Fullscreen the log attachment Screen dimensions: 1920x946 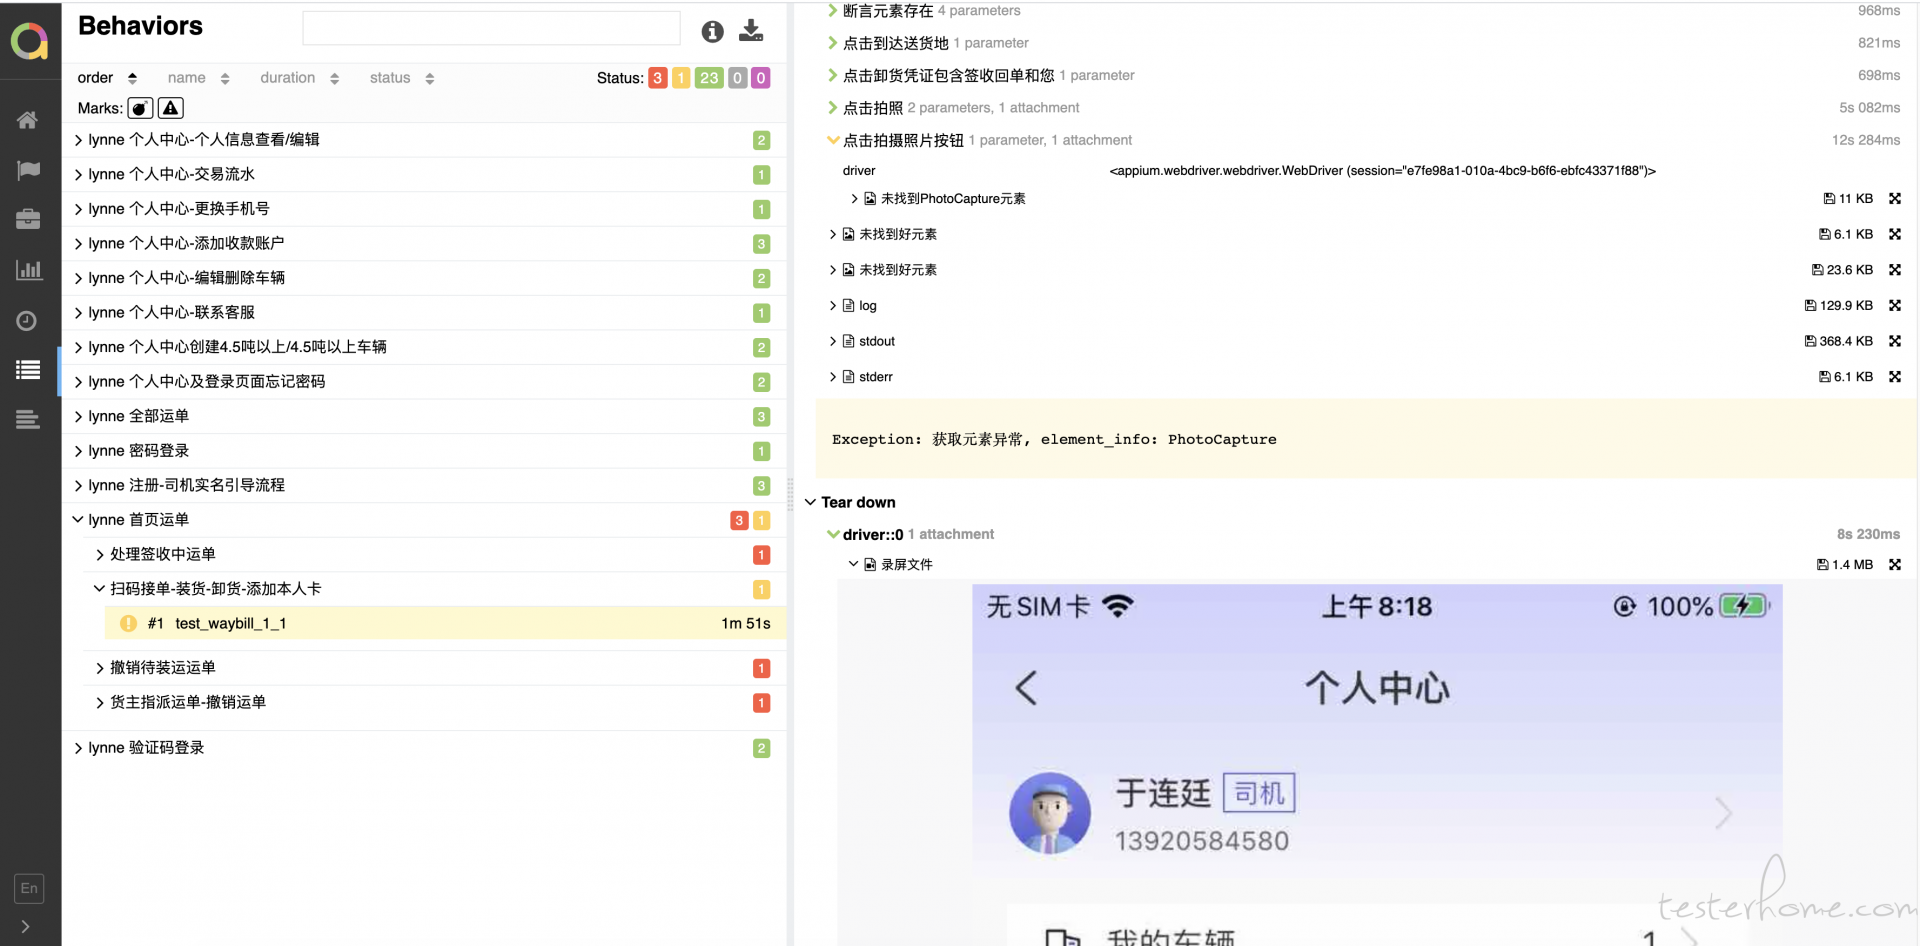(1895, 306)
